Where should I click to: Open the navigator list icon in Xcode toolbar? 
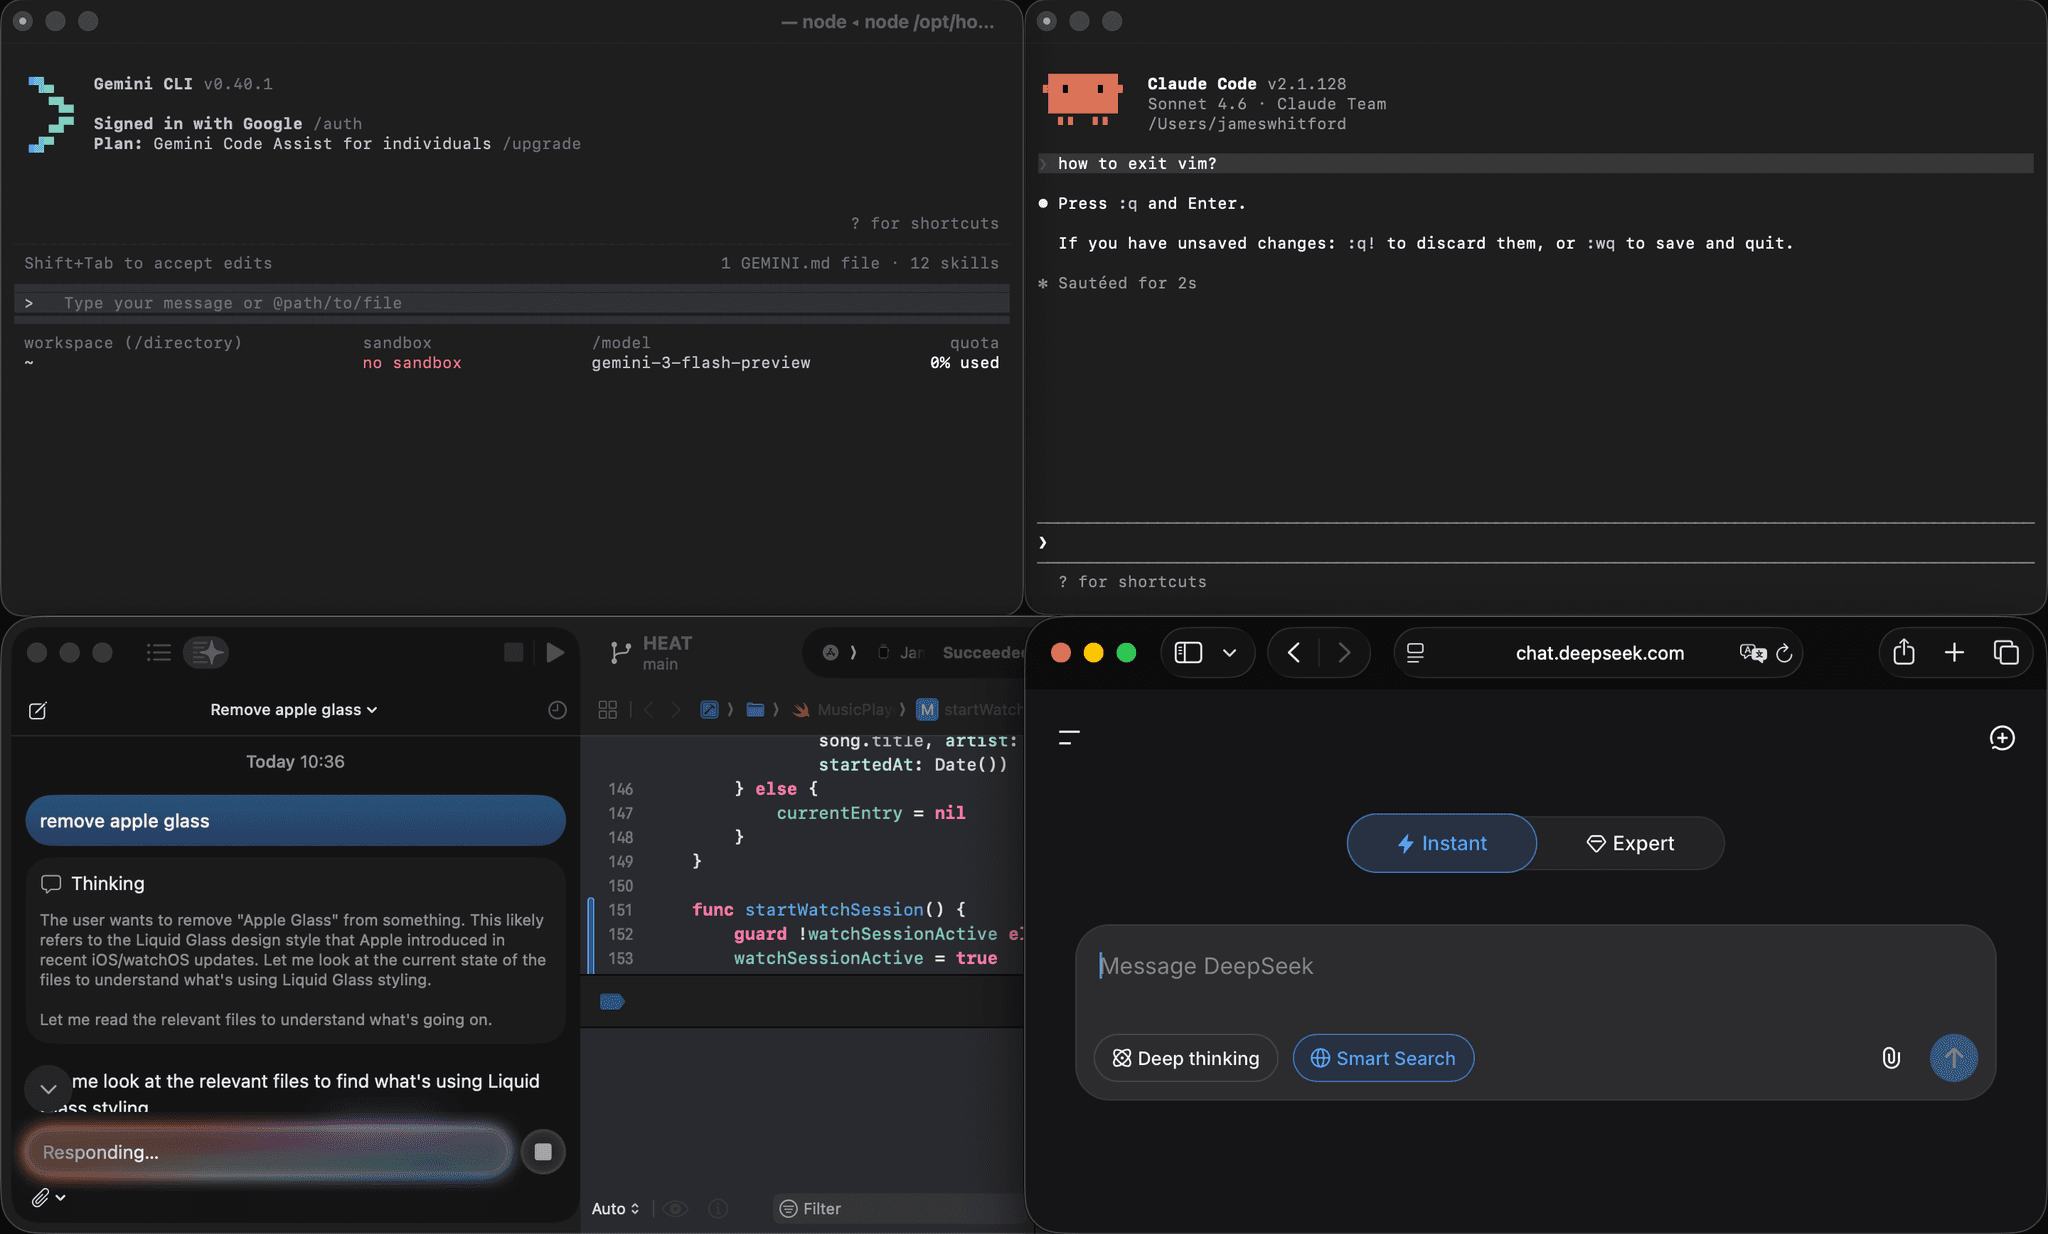pos(159,653)
